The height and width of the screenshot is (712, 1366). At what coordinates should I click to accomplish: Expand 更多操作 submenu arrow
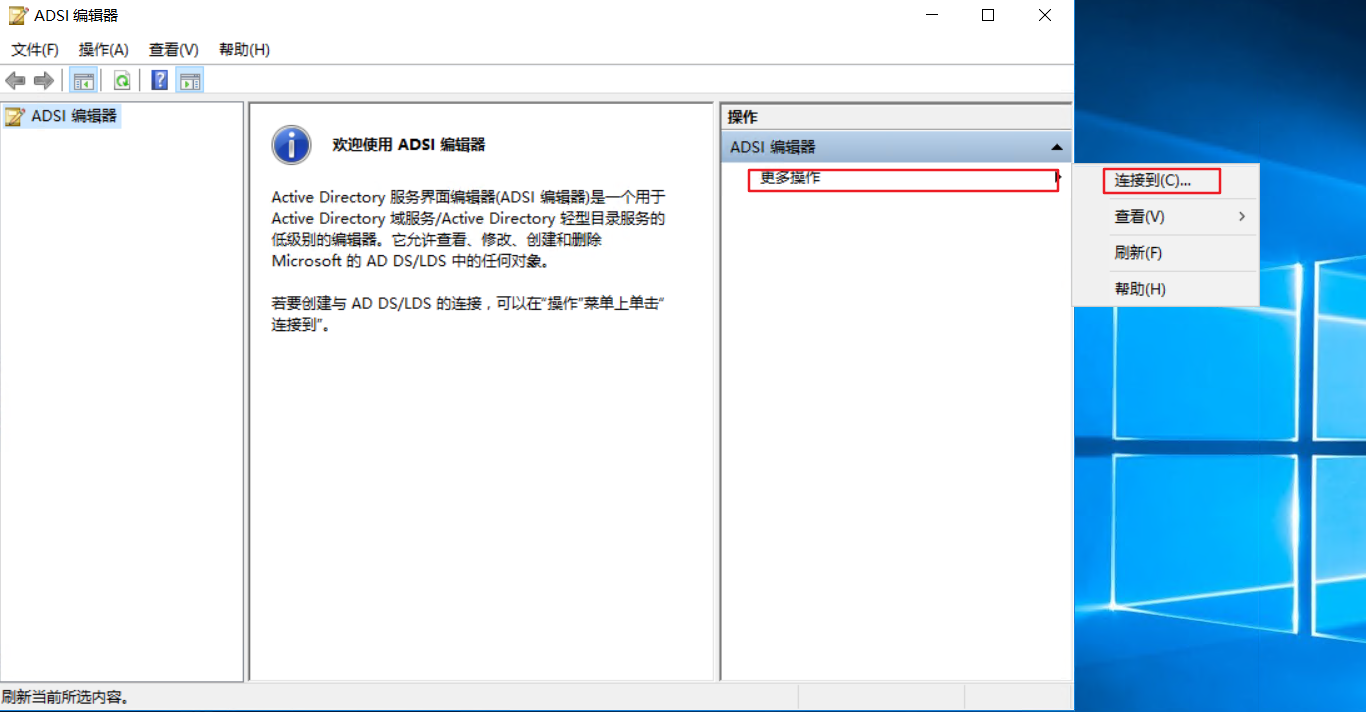[1058, 178]
